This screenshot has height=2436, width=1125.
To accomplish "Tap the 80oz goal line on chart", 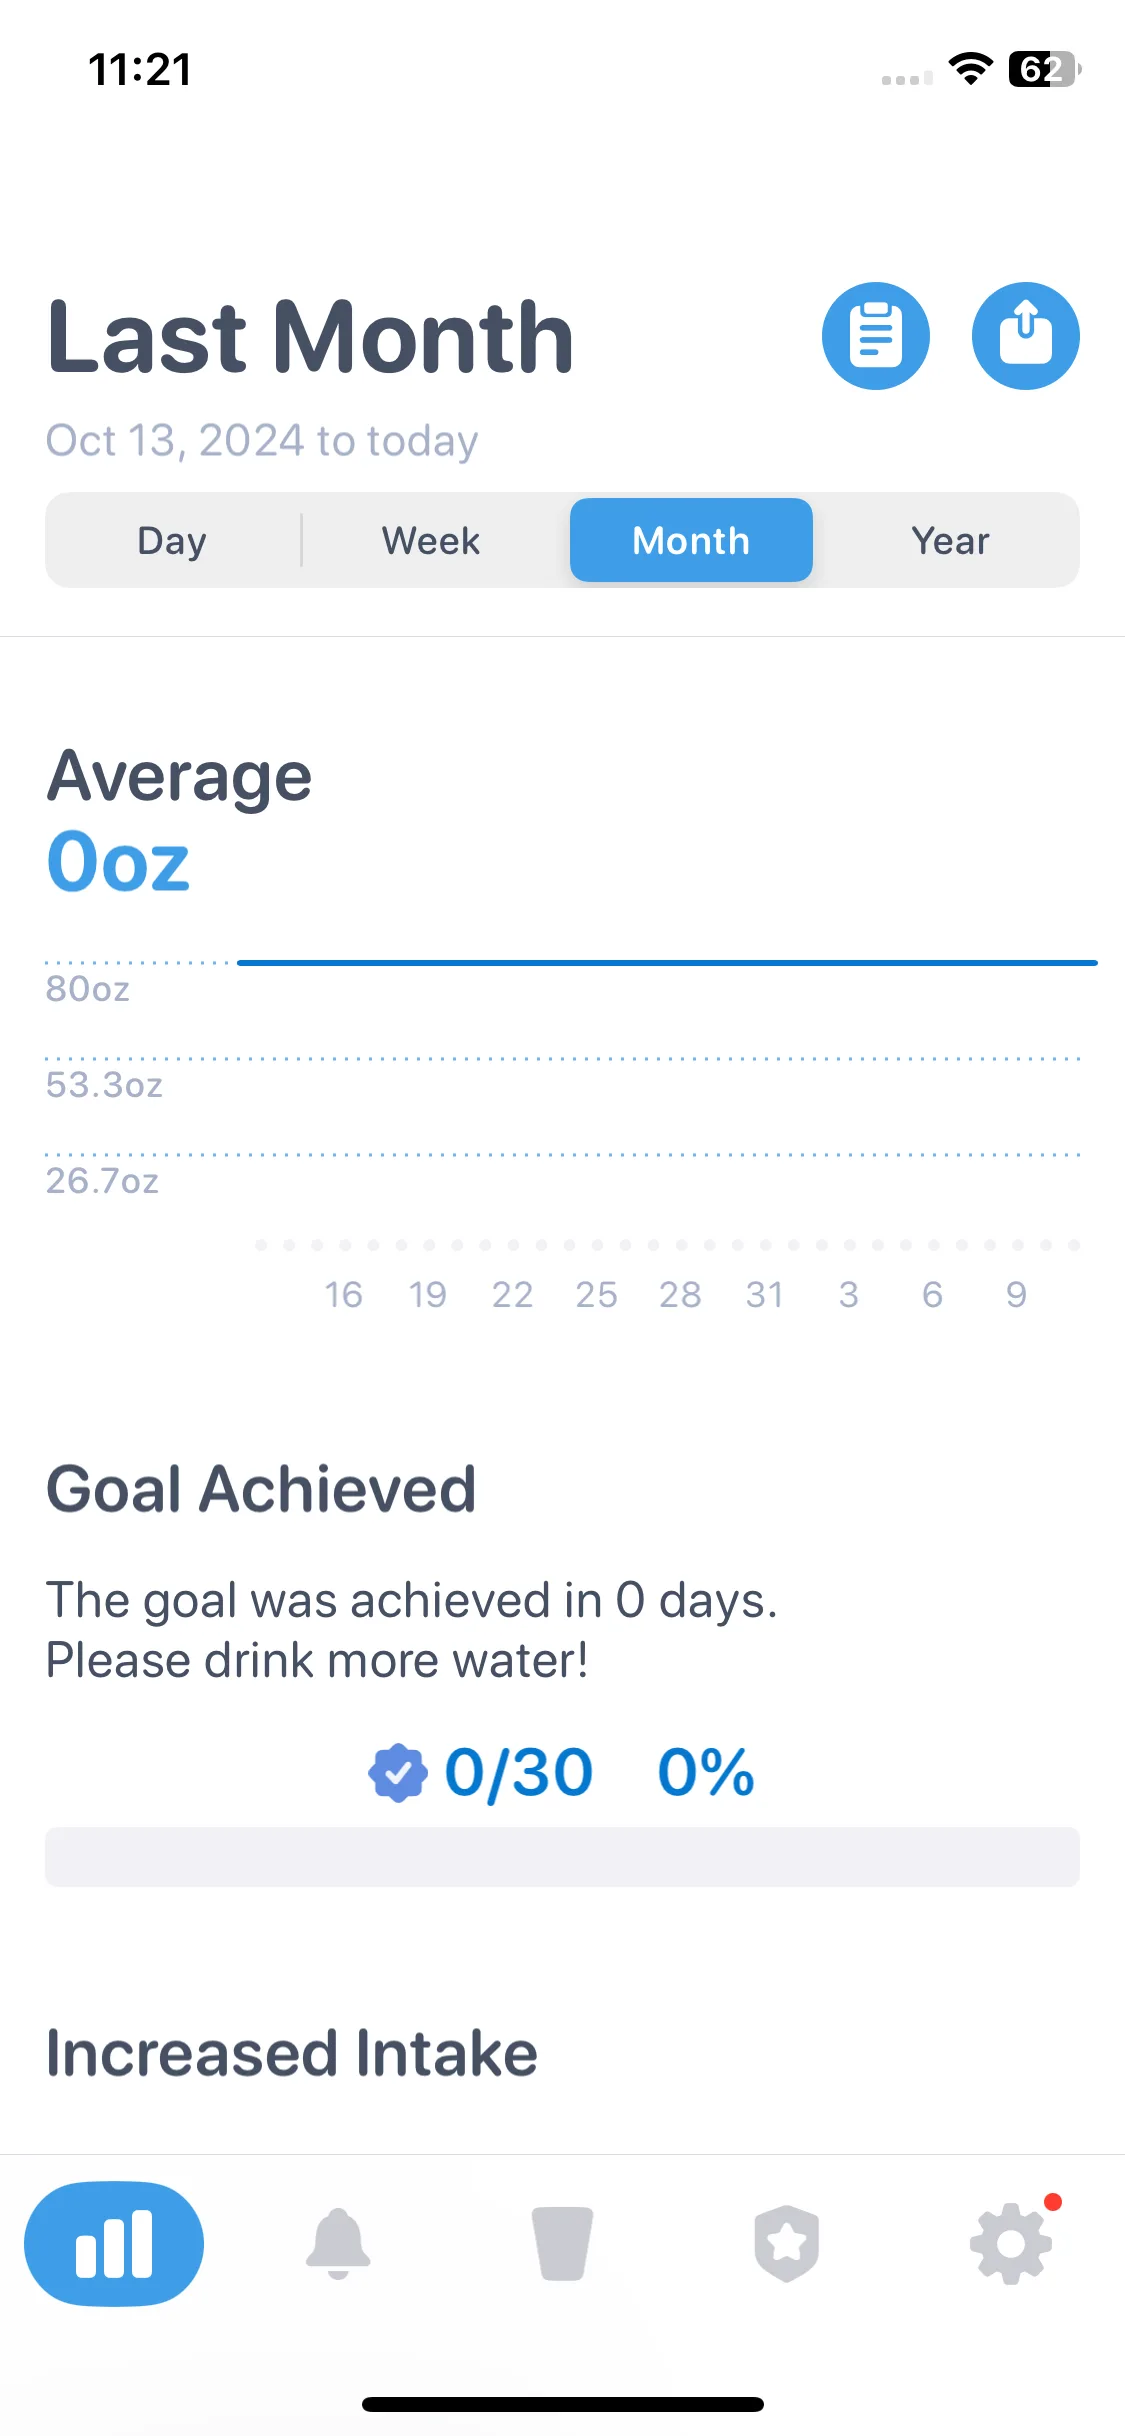I will coord(667,963).
